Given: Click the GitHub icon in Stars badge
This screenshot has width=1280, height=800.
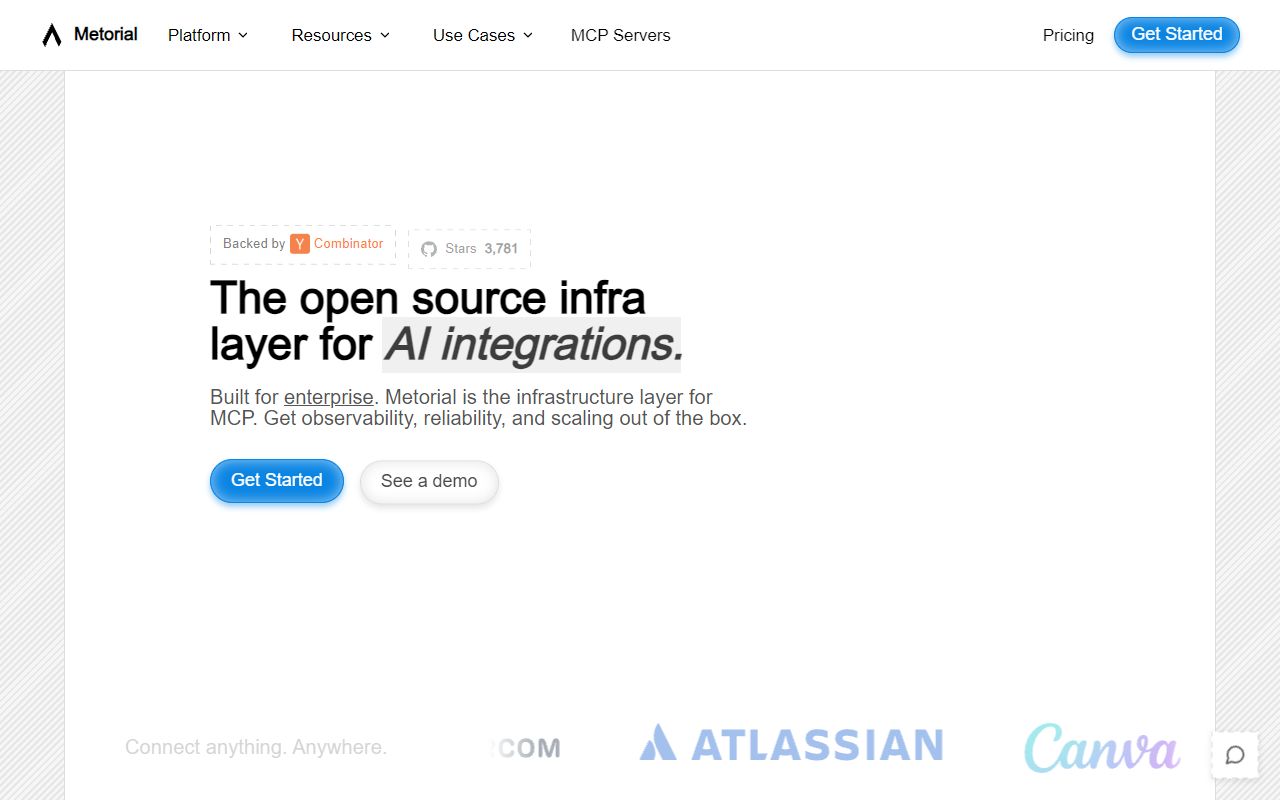Looking at the screenshot, I should [429, 249].
